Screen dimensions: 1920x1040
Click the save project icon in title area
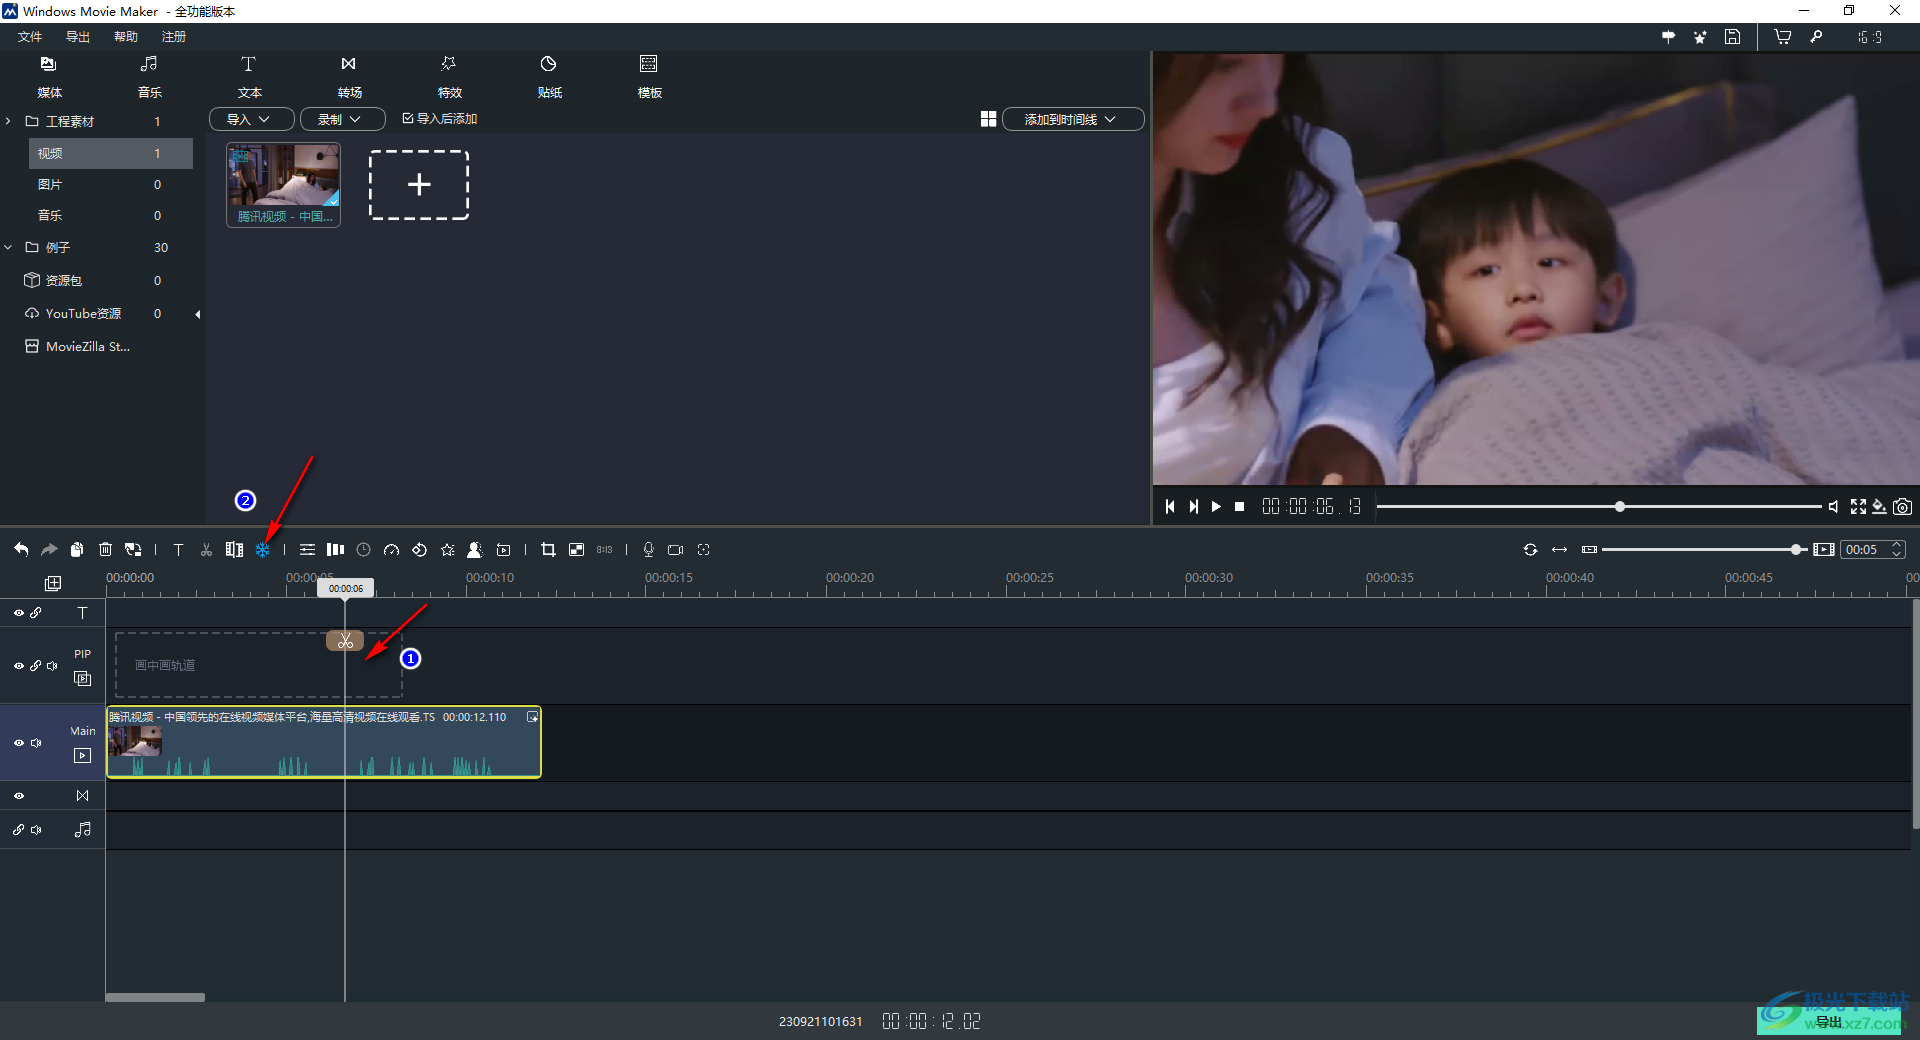(1732, 36)
